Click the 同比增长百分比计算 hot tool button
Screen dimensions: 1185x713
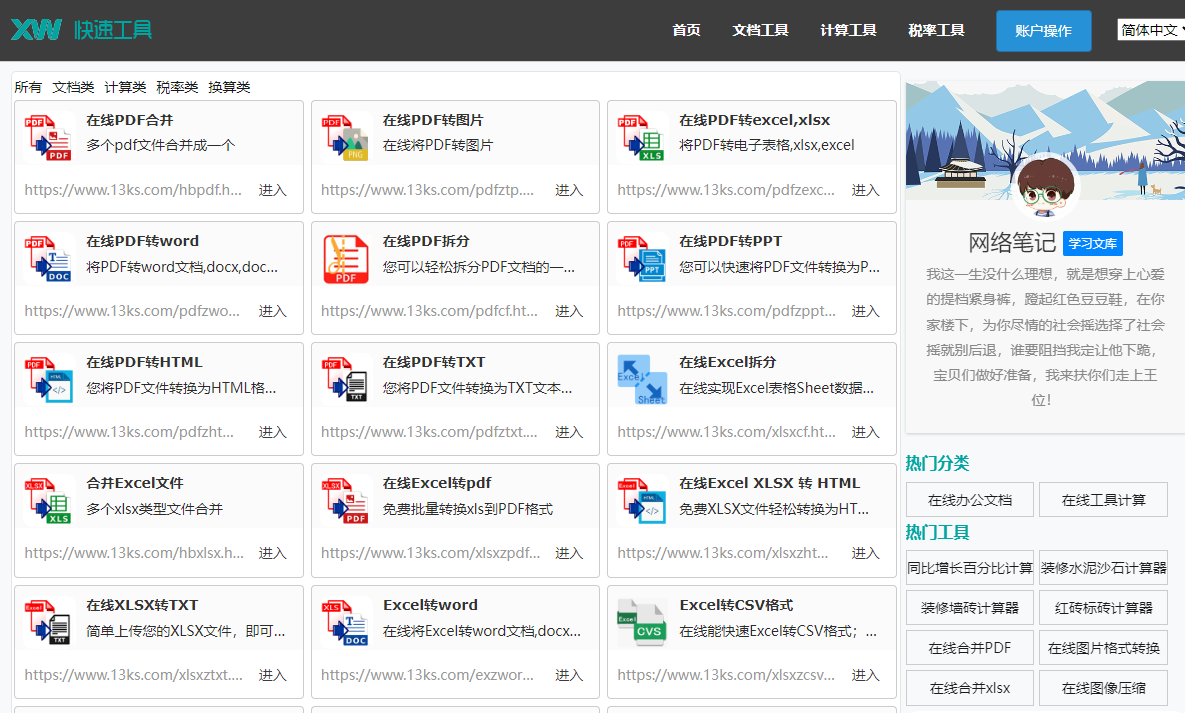click(969, 568)
